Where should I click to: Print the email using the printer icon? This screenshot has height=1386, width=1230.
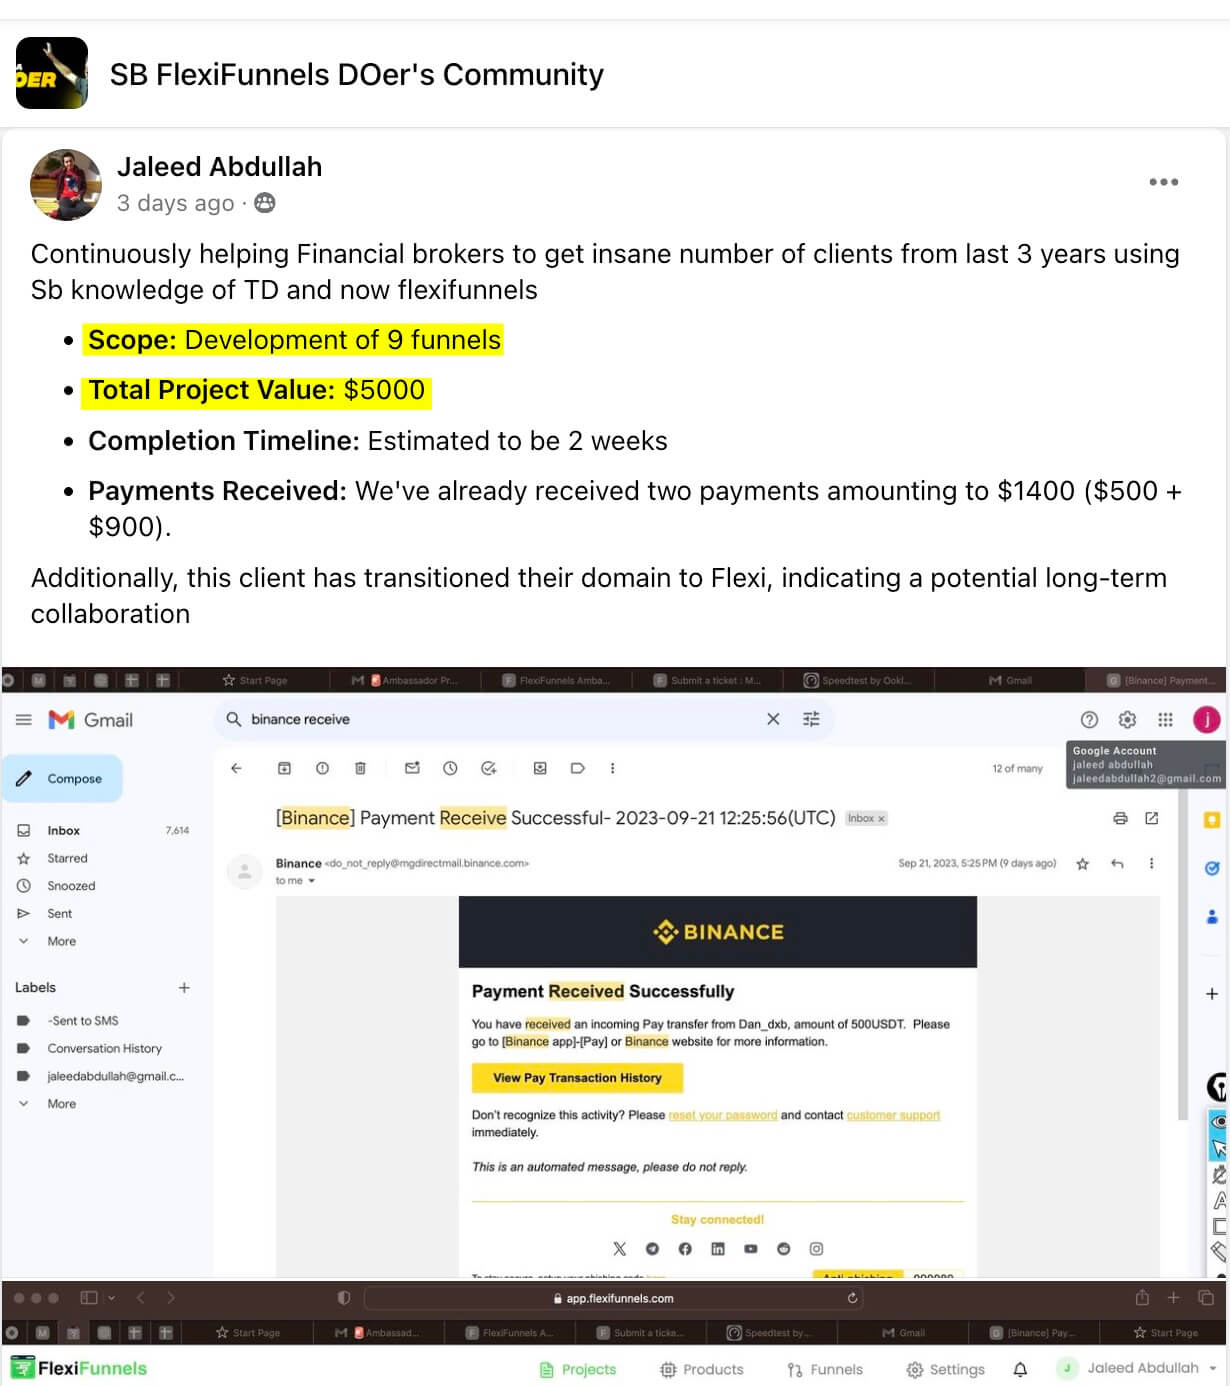point(1120,818)
